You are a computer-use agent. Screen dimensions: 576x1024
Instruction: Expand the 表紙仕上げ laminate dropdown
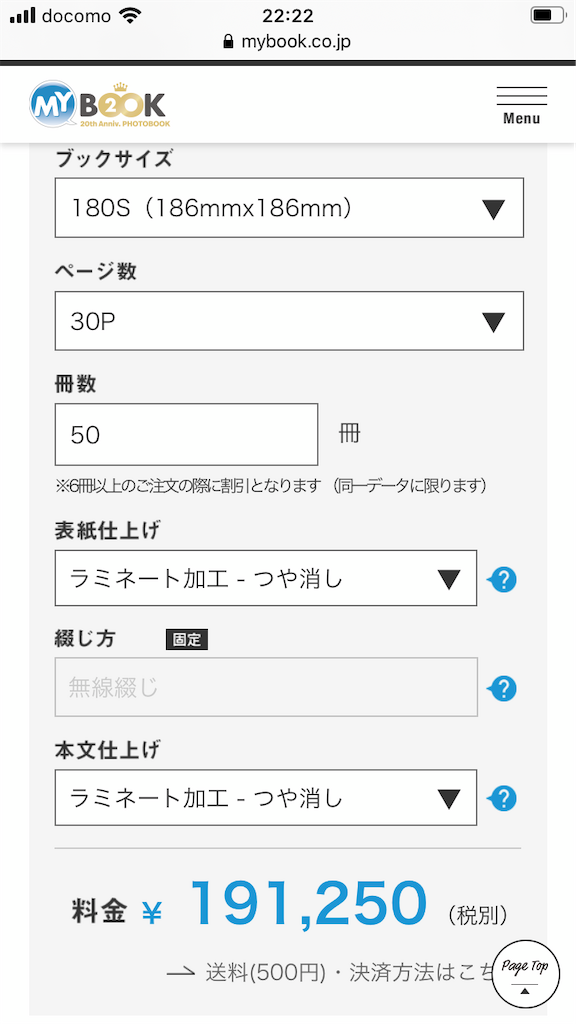point(266,578)
